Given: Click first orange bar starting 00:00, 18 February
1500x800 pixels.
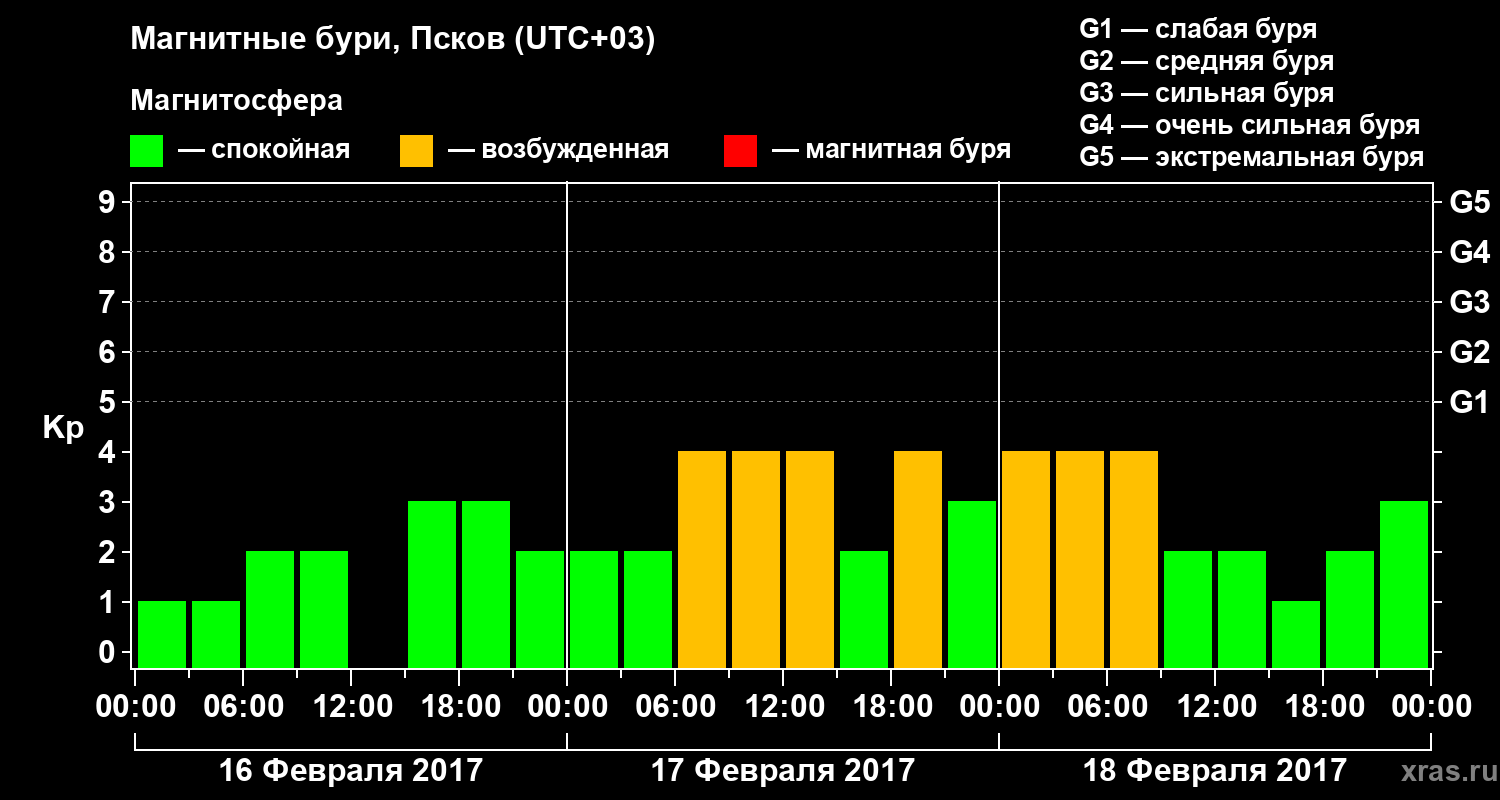Looking at the screenshot, I should pyautogui.click(x=1026, y=559).
